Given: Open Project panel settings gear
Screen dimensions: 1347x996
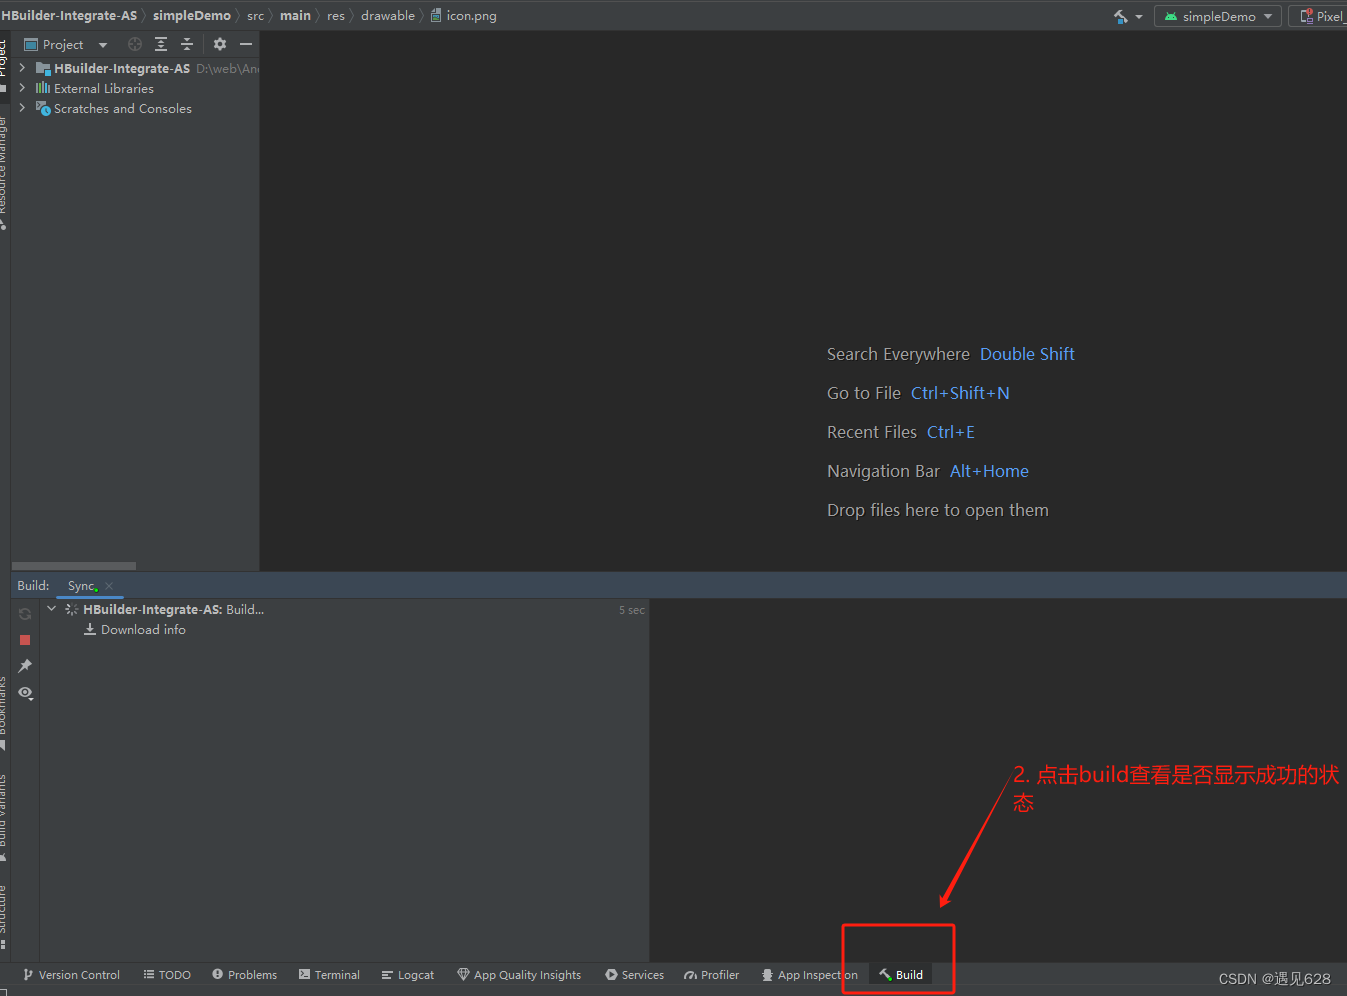Looking at the screenshot, I should (x=219, y=44).
